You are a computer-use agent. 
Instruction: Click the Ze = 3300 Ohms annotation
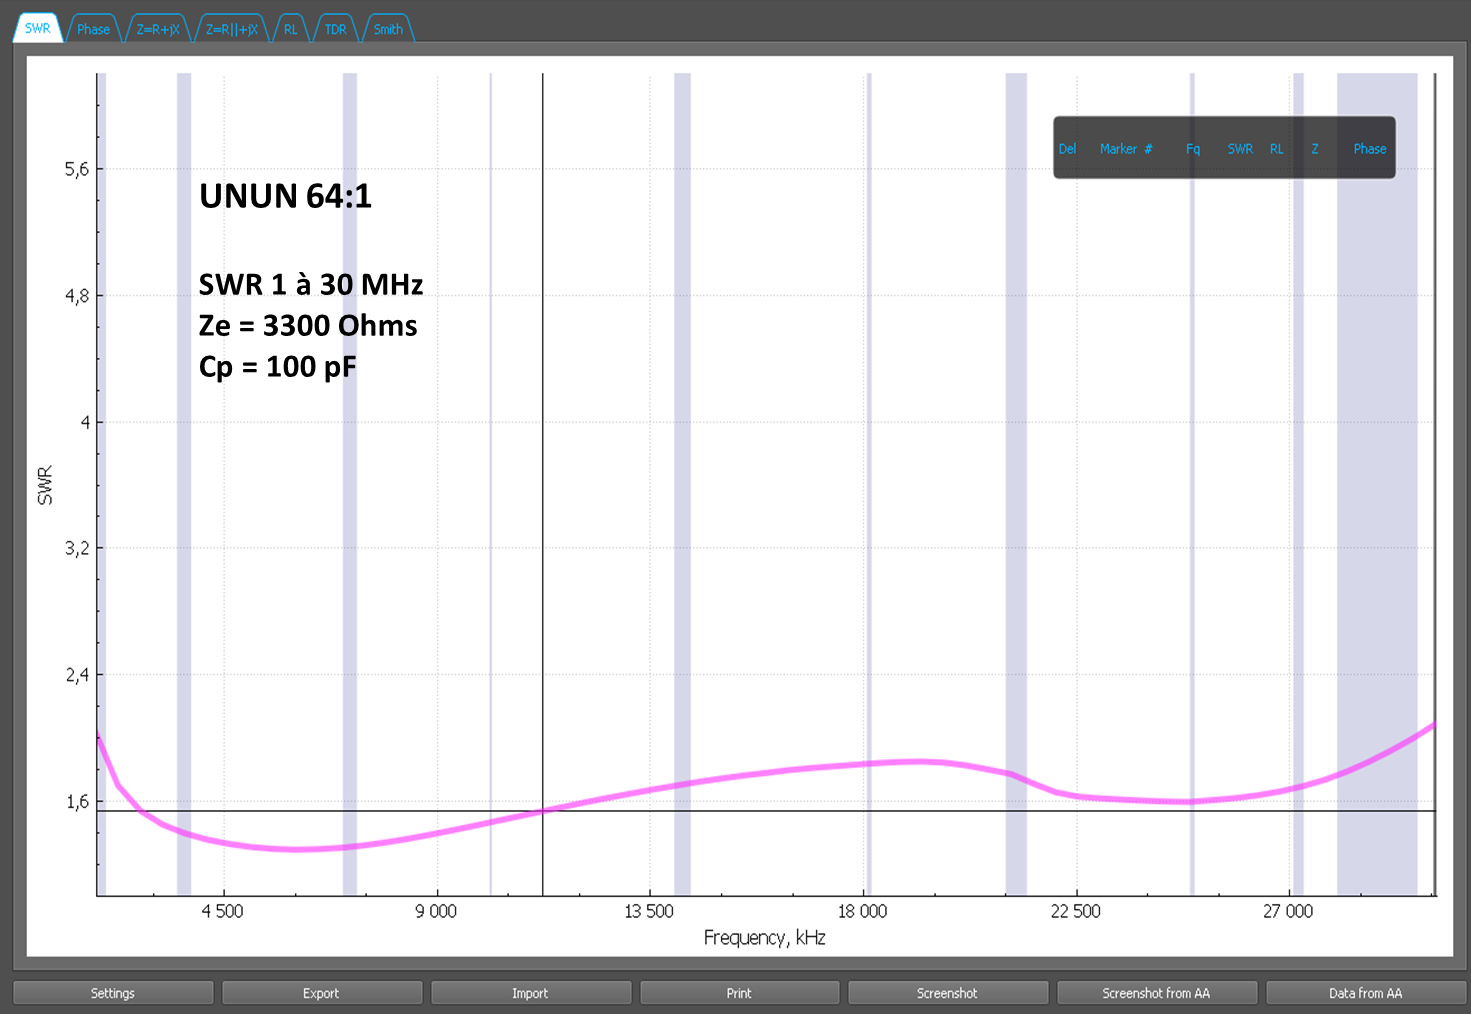(x=308, y=326)
